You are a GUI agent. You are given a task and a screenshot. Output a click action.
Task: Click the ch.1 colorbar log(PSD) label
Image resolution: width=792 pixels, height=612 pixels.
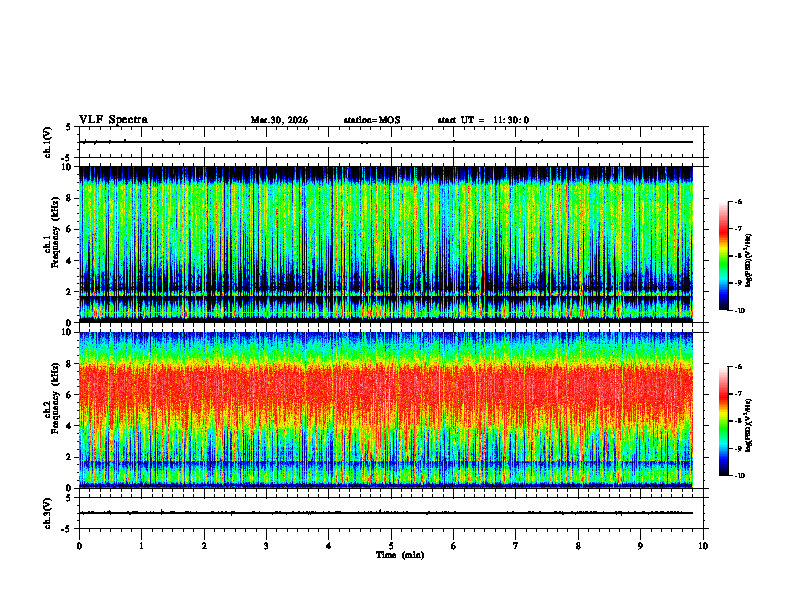coord(749,261)
